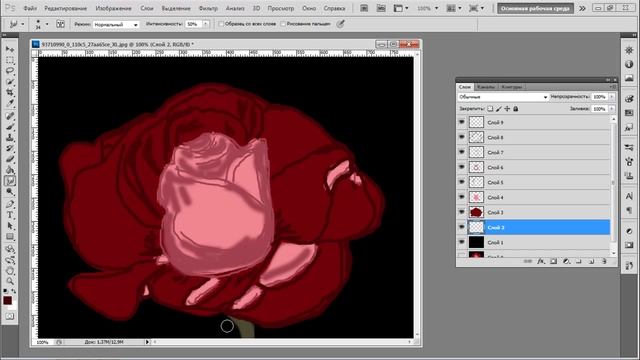The height and width of the screenshot is (360, 640).
Task: Hide layer Слой 8
Action: pyautogui.click(x=462, y=137)
